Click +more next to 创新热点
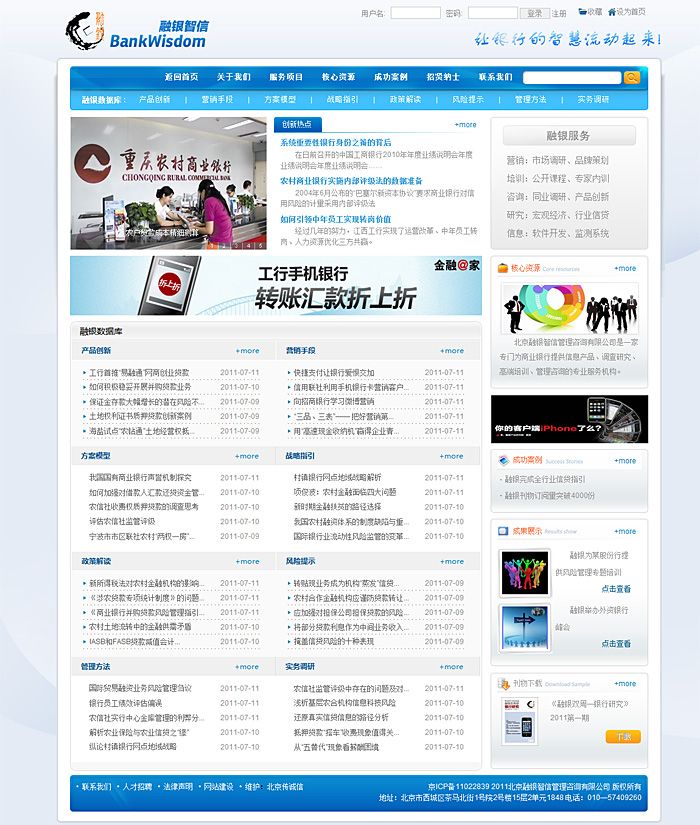This screenshot has height=825, width=700. pyautogui.click(x=465, y=125)
